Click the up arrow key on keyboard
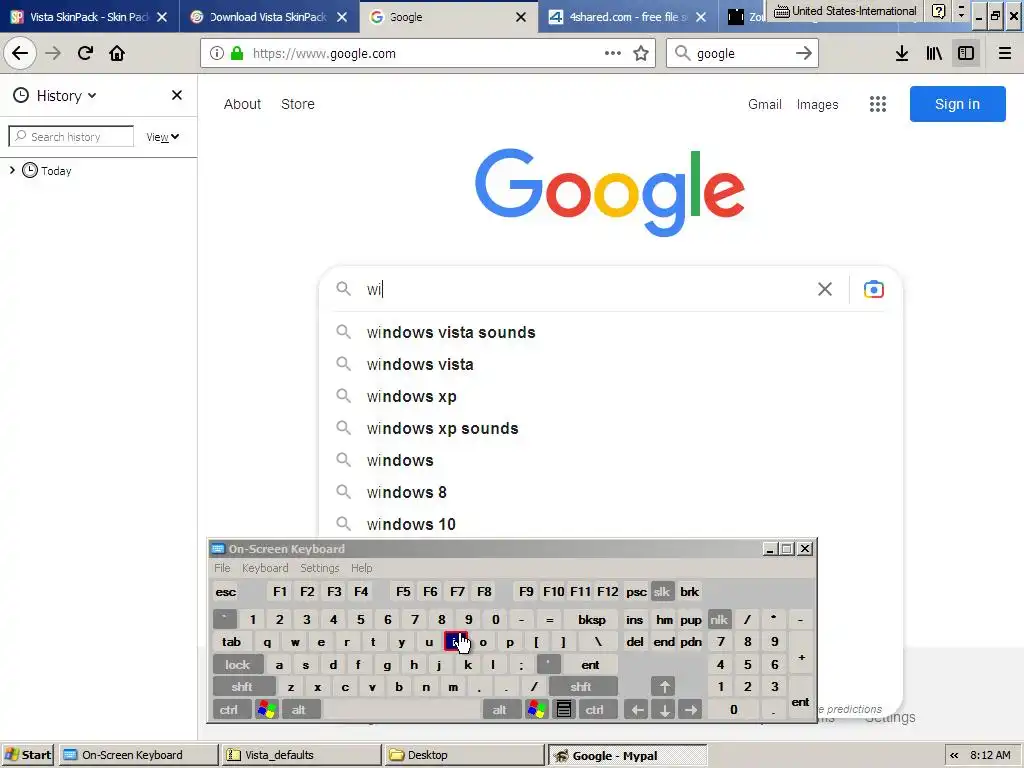1024x768 pixels. click(x=664, y=687)
